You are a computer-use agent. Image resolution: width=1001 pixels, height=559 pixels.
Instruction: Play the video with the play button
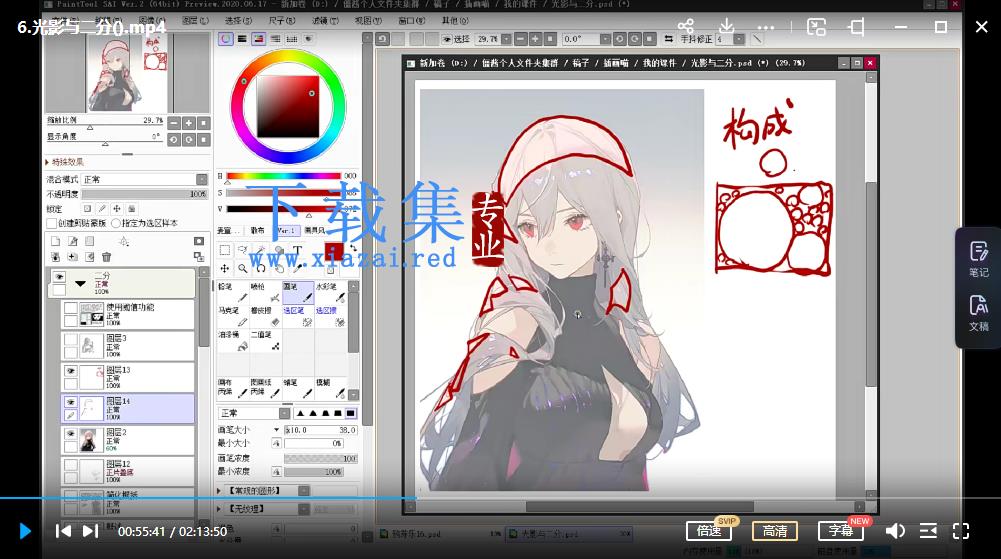(25, 531)
